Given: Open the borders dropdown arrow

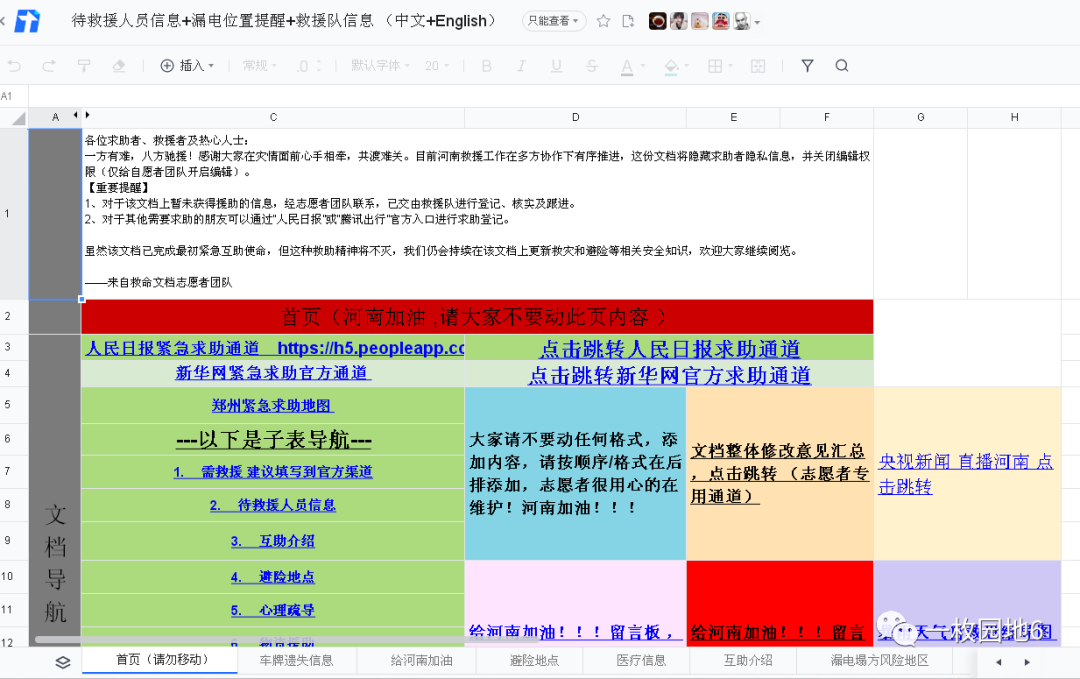Looking at the screenshot, I should click(730, 66).
